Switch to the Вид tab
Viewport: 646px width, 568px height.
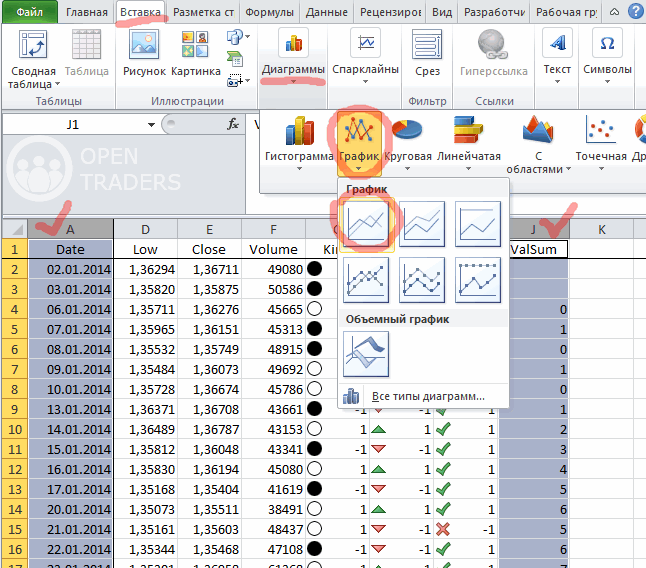tap(442, 12)
